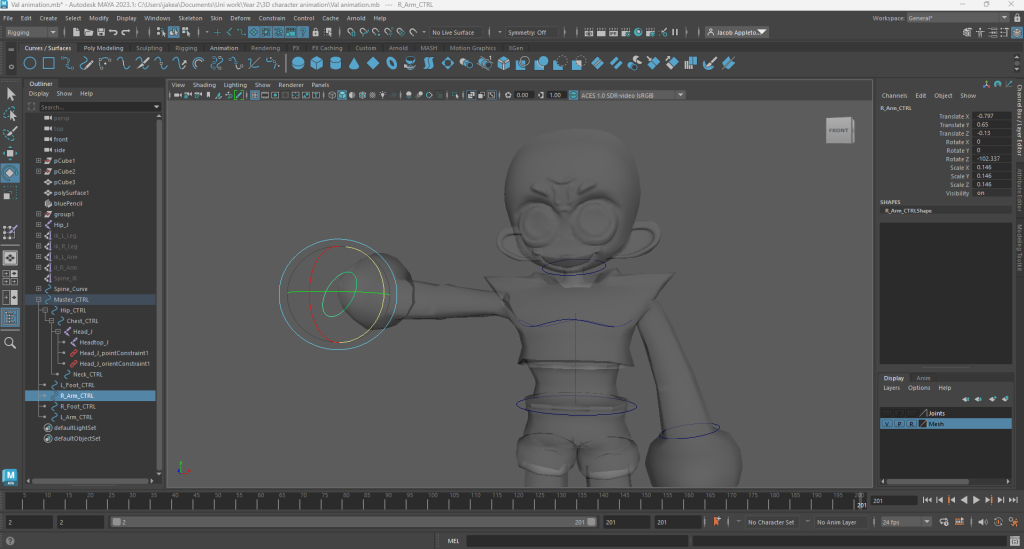Toggle the R render box on Mesh layer
This screenshot has width=1024, height=549.
click(x=910, y=424)
